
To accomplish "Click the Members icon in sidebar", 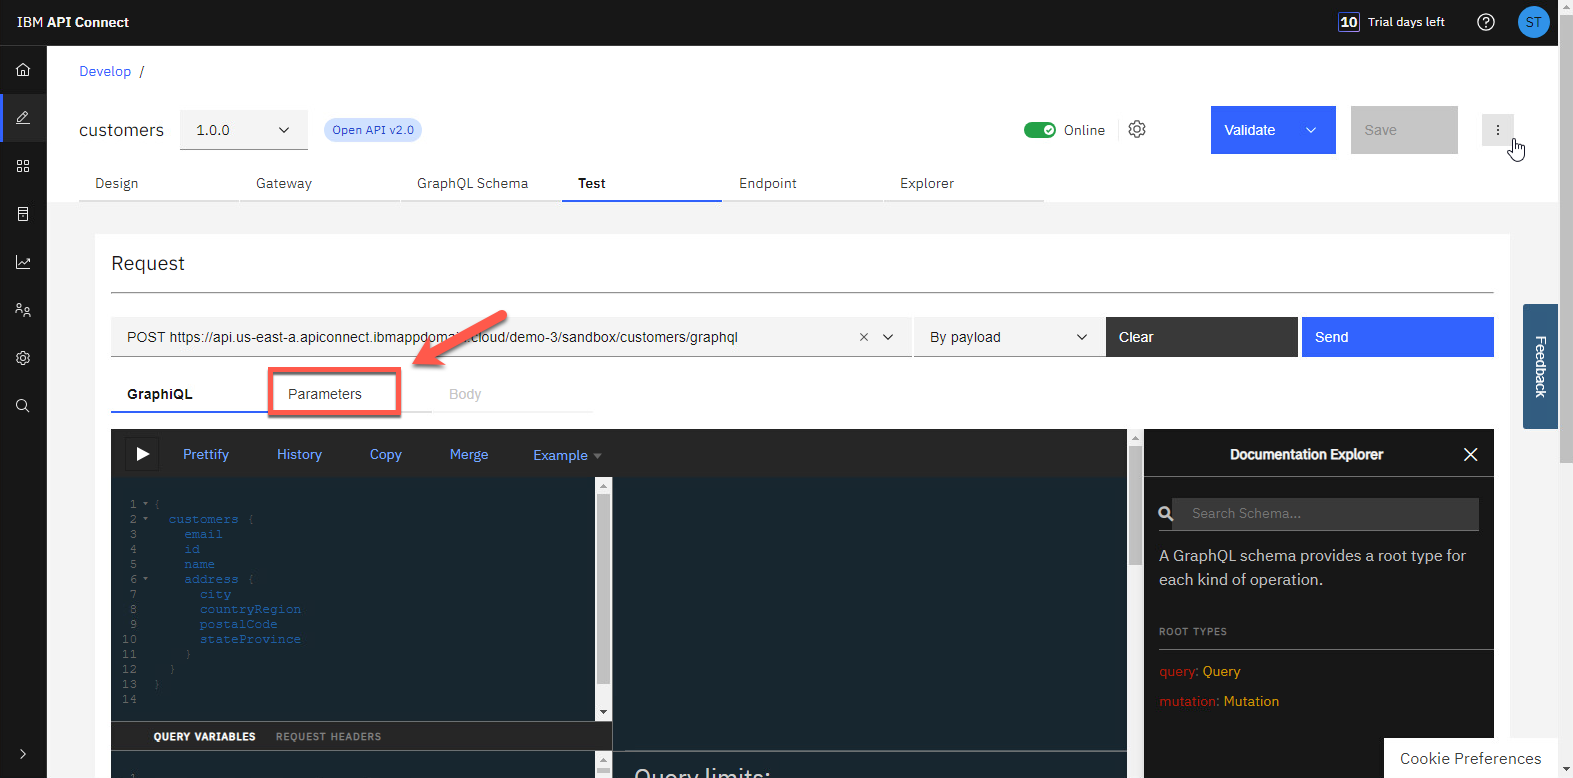I will pos(23,310).
